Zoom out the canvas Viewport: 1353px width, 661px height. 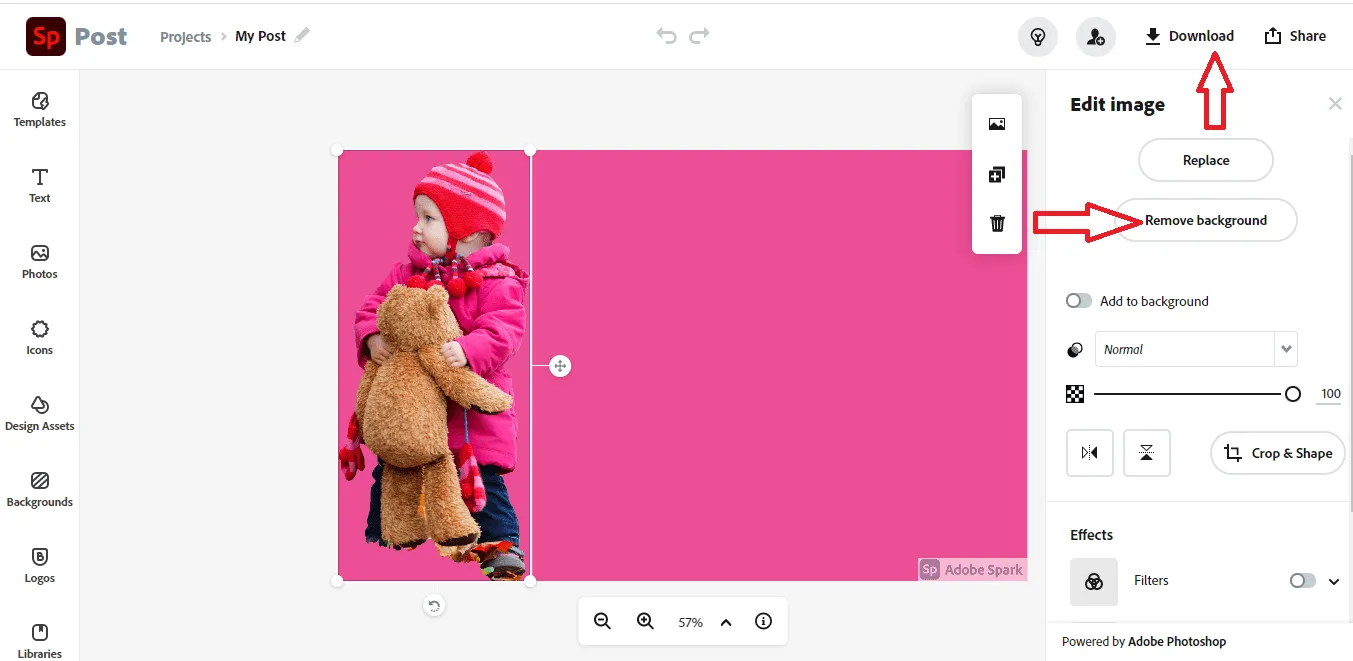602,621
